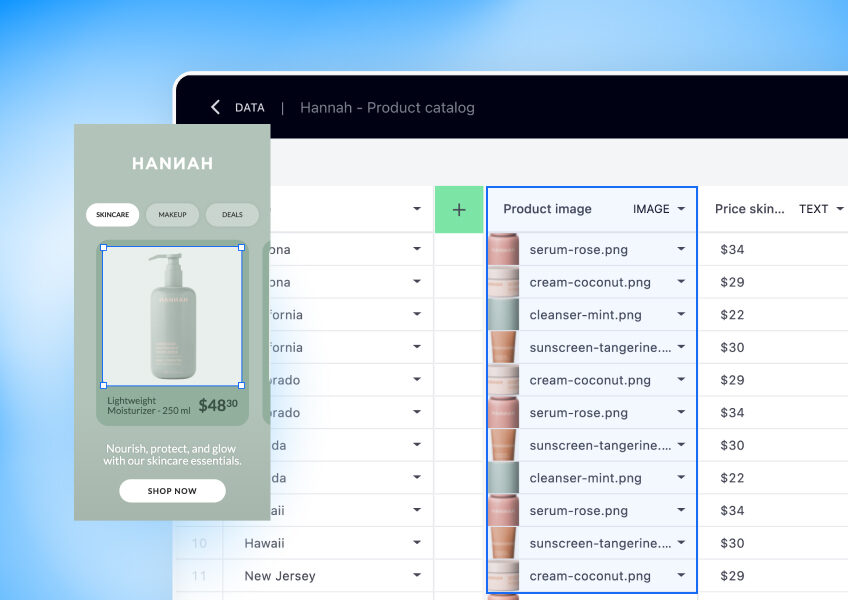Select row number 11 in the table

point(199,576)
